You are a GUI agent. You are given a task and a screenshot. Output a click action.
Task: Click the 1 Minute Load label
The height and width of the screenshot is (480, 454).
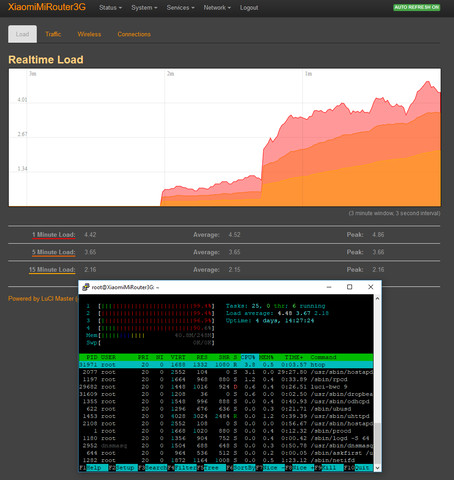(x=54, y=235)
